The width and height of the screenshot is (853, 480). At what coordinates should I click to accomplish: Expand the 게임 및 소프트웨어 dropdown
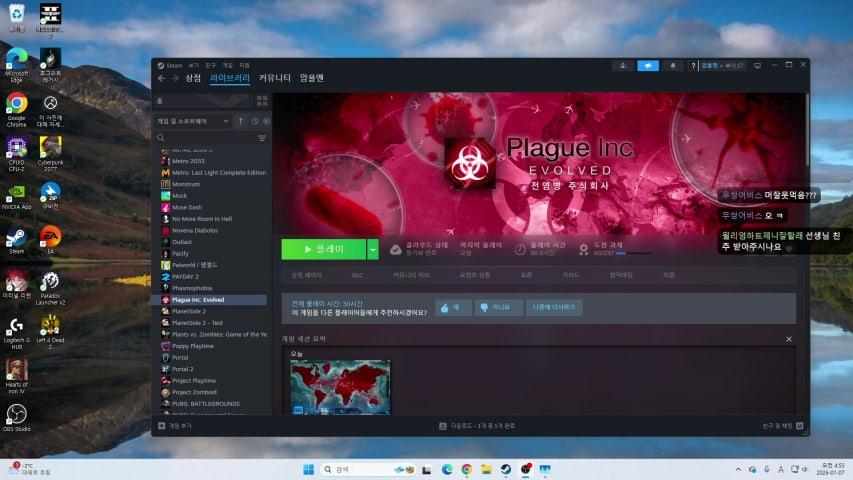coord(226,121)
